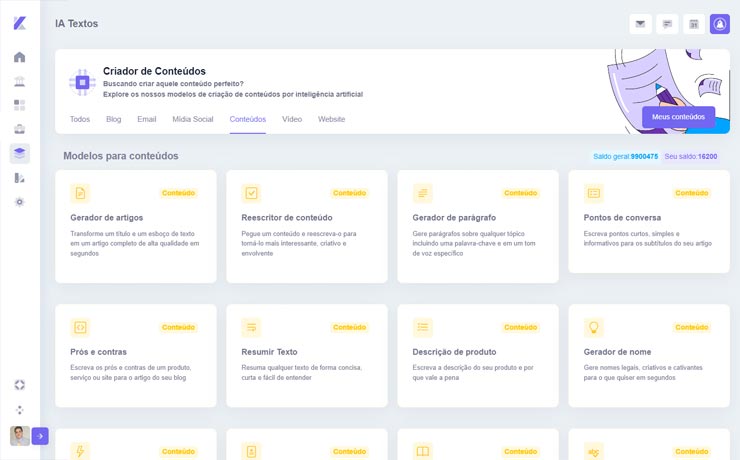Click the user profile photo thumbnail
This screenshot has height=460, width=740.
[19, 435]
